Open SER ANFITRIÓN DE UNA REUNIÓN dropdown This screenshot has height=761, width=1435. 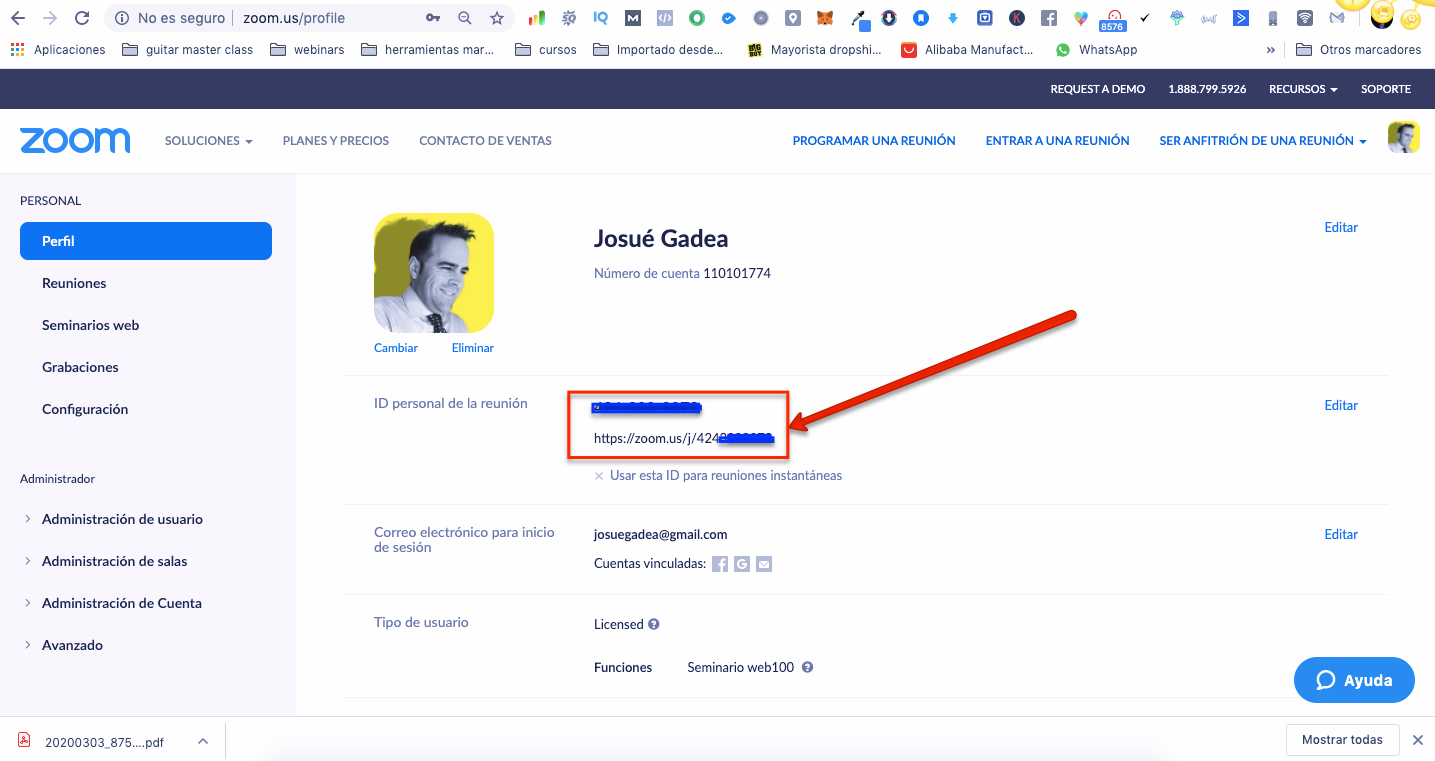1263,141
